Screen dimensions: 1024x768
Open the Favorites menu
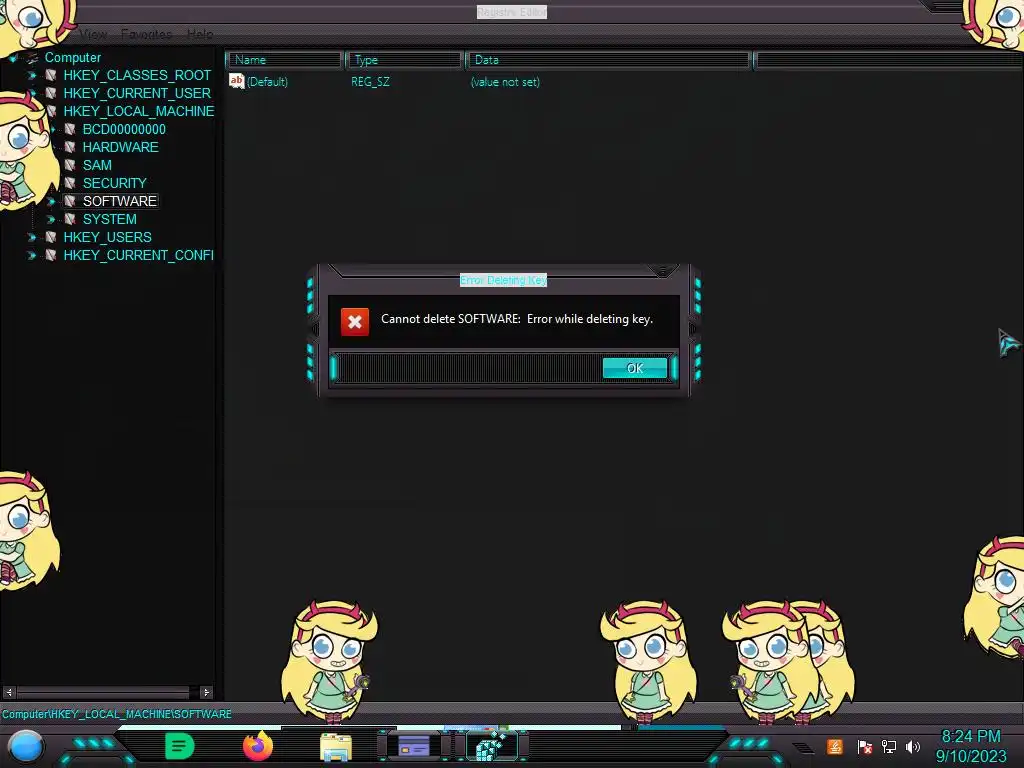(146, 34)
